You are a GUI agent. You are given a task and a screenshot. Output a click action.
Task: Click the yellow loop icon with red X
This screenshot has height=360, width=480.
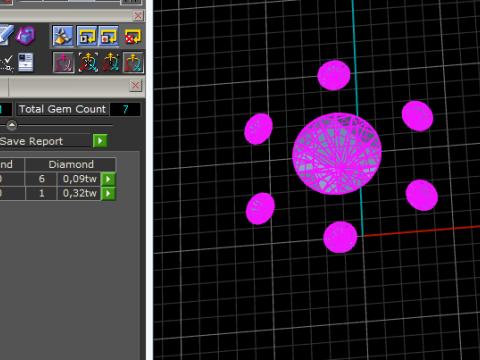click(133, 36)
